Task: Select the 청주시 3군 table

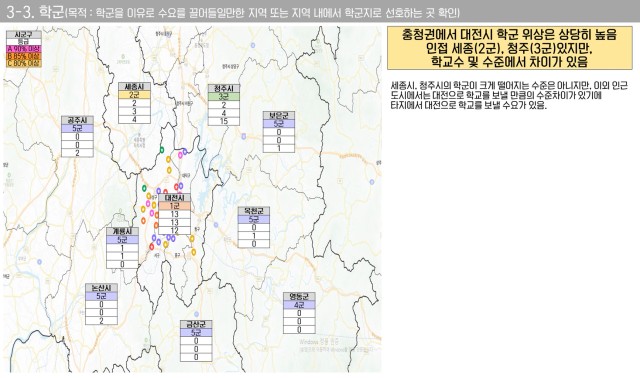Action: pyautogui.click(x=224, y=105)
